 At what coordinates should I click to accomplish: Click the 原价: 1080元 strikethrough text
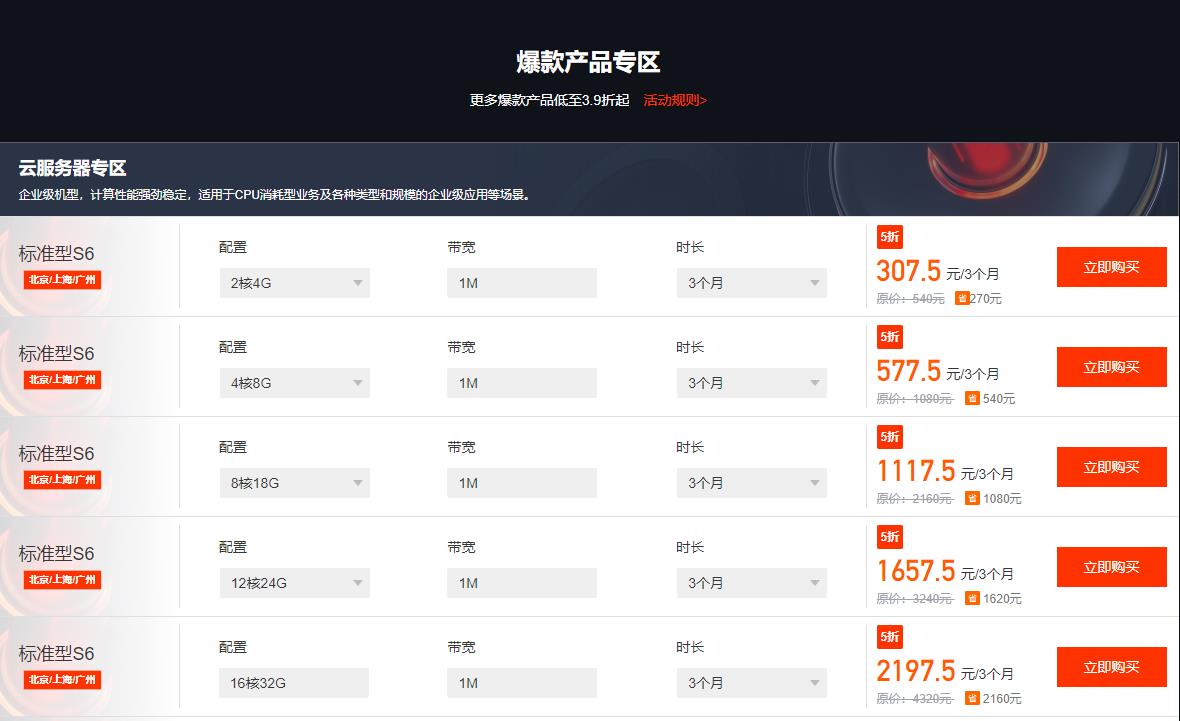(x=914, y=399)
